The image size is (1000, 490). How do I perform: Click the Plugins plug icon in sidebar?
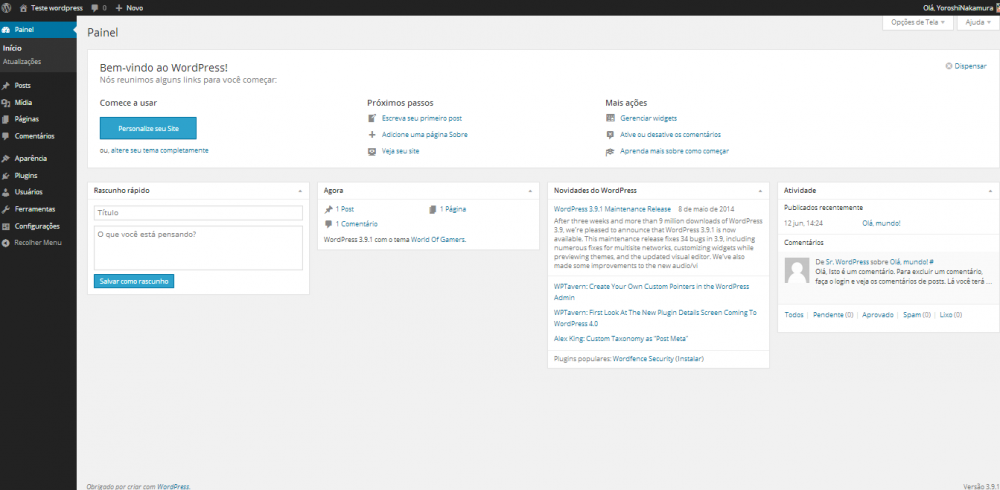click(7, 175)
